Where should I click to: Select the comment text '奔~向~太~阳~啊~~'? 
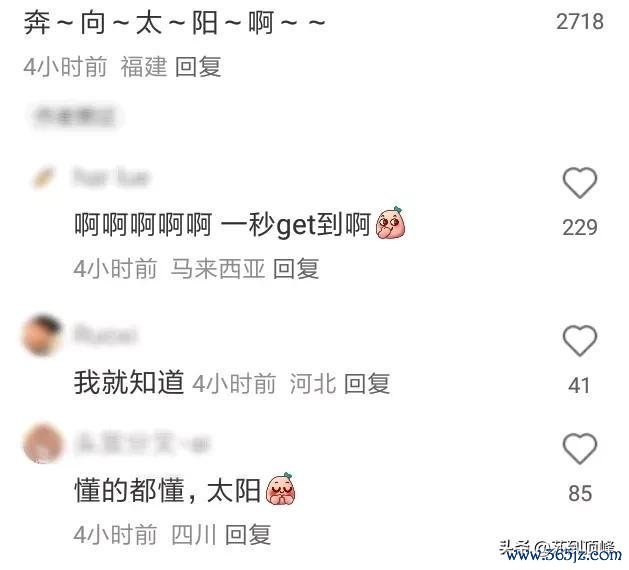pyautogui.click(x=174, y=22)
